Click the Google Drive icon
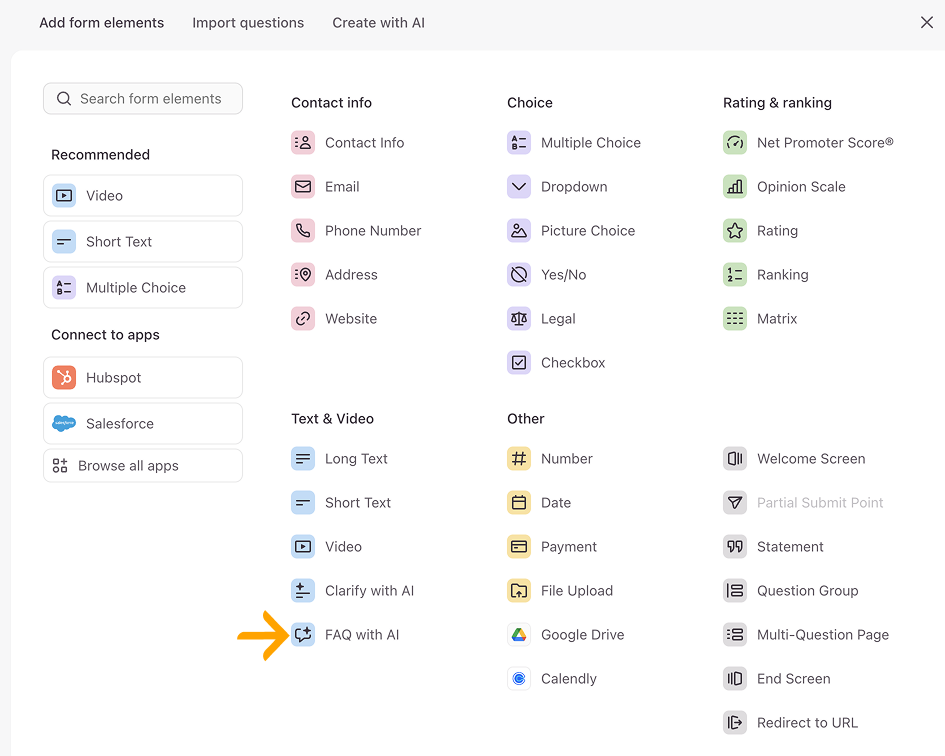Image resolution: width=945 pixels, height=756 pixels. 518,634
